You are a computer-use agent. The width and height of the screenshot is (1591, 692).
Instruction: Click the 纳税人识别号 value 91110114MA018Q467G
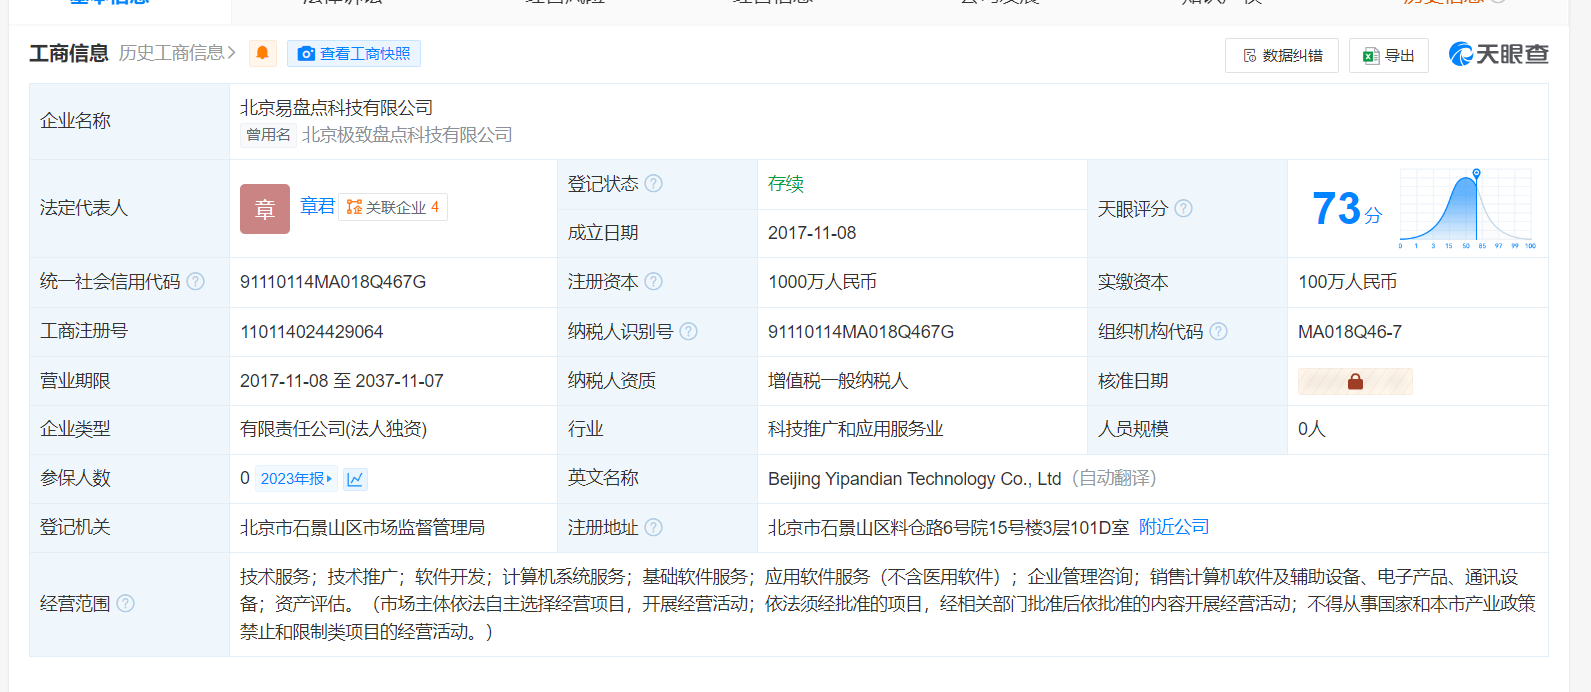coord(861,331)
